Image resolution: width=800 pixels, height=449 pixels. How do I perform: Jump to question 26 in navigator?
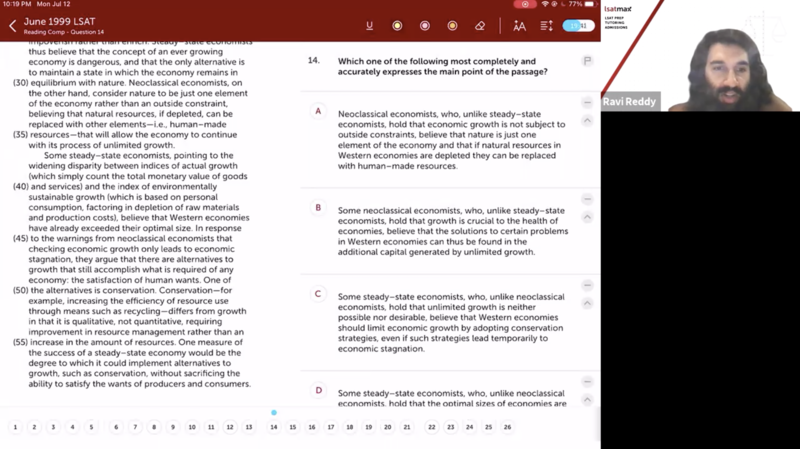(x=507, y=427)
